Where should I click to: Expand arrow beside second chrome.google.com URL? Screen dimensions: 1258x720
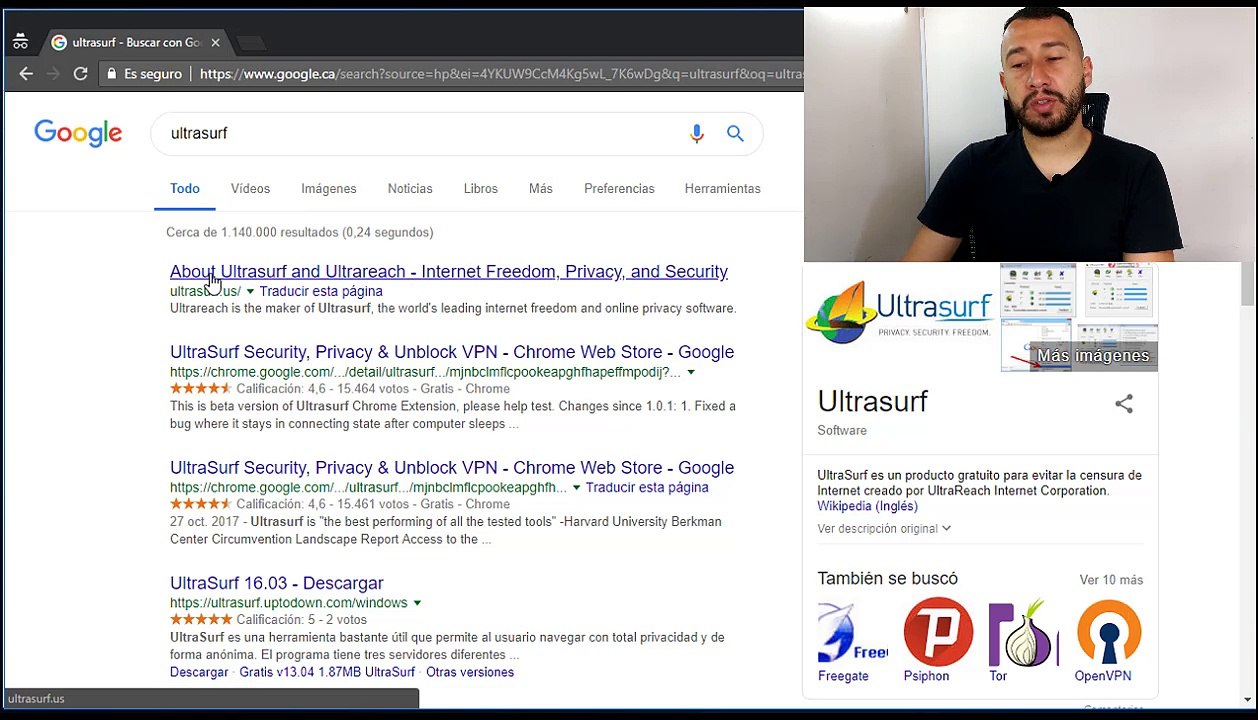[x=576, y=488]
